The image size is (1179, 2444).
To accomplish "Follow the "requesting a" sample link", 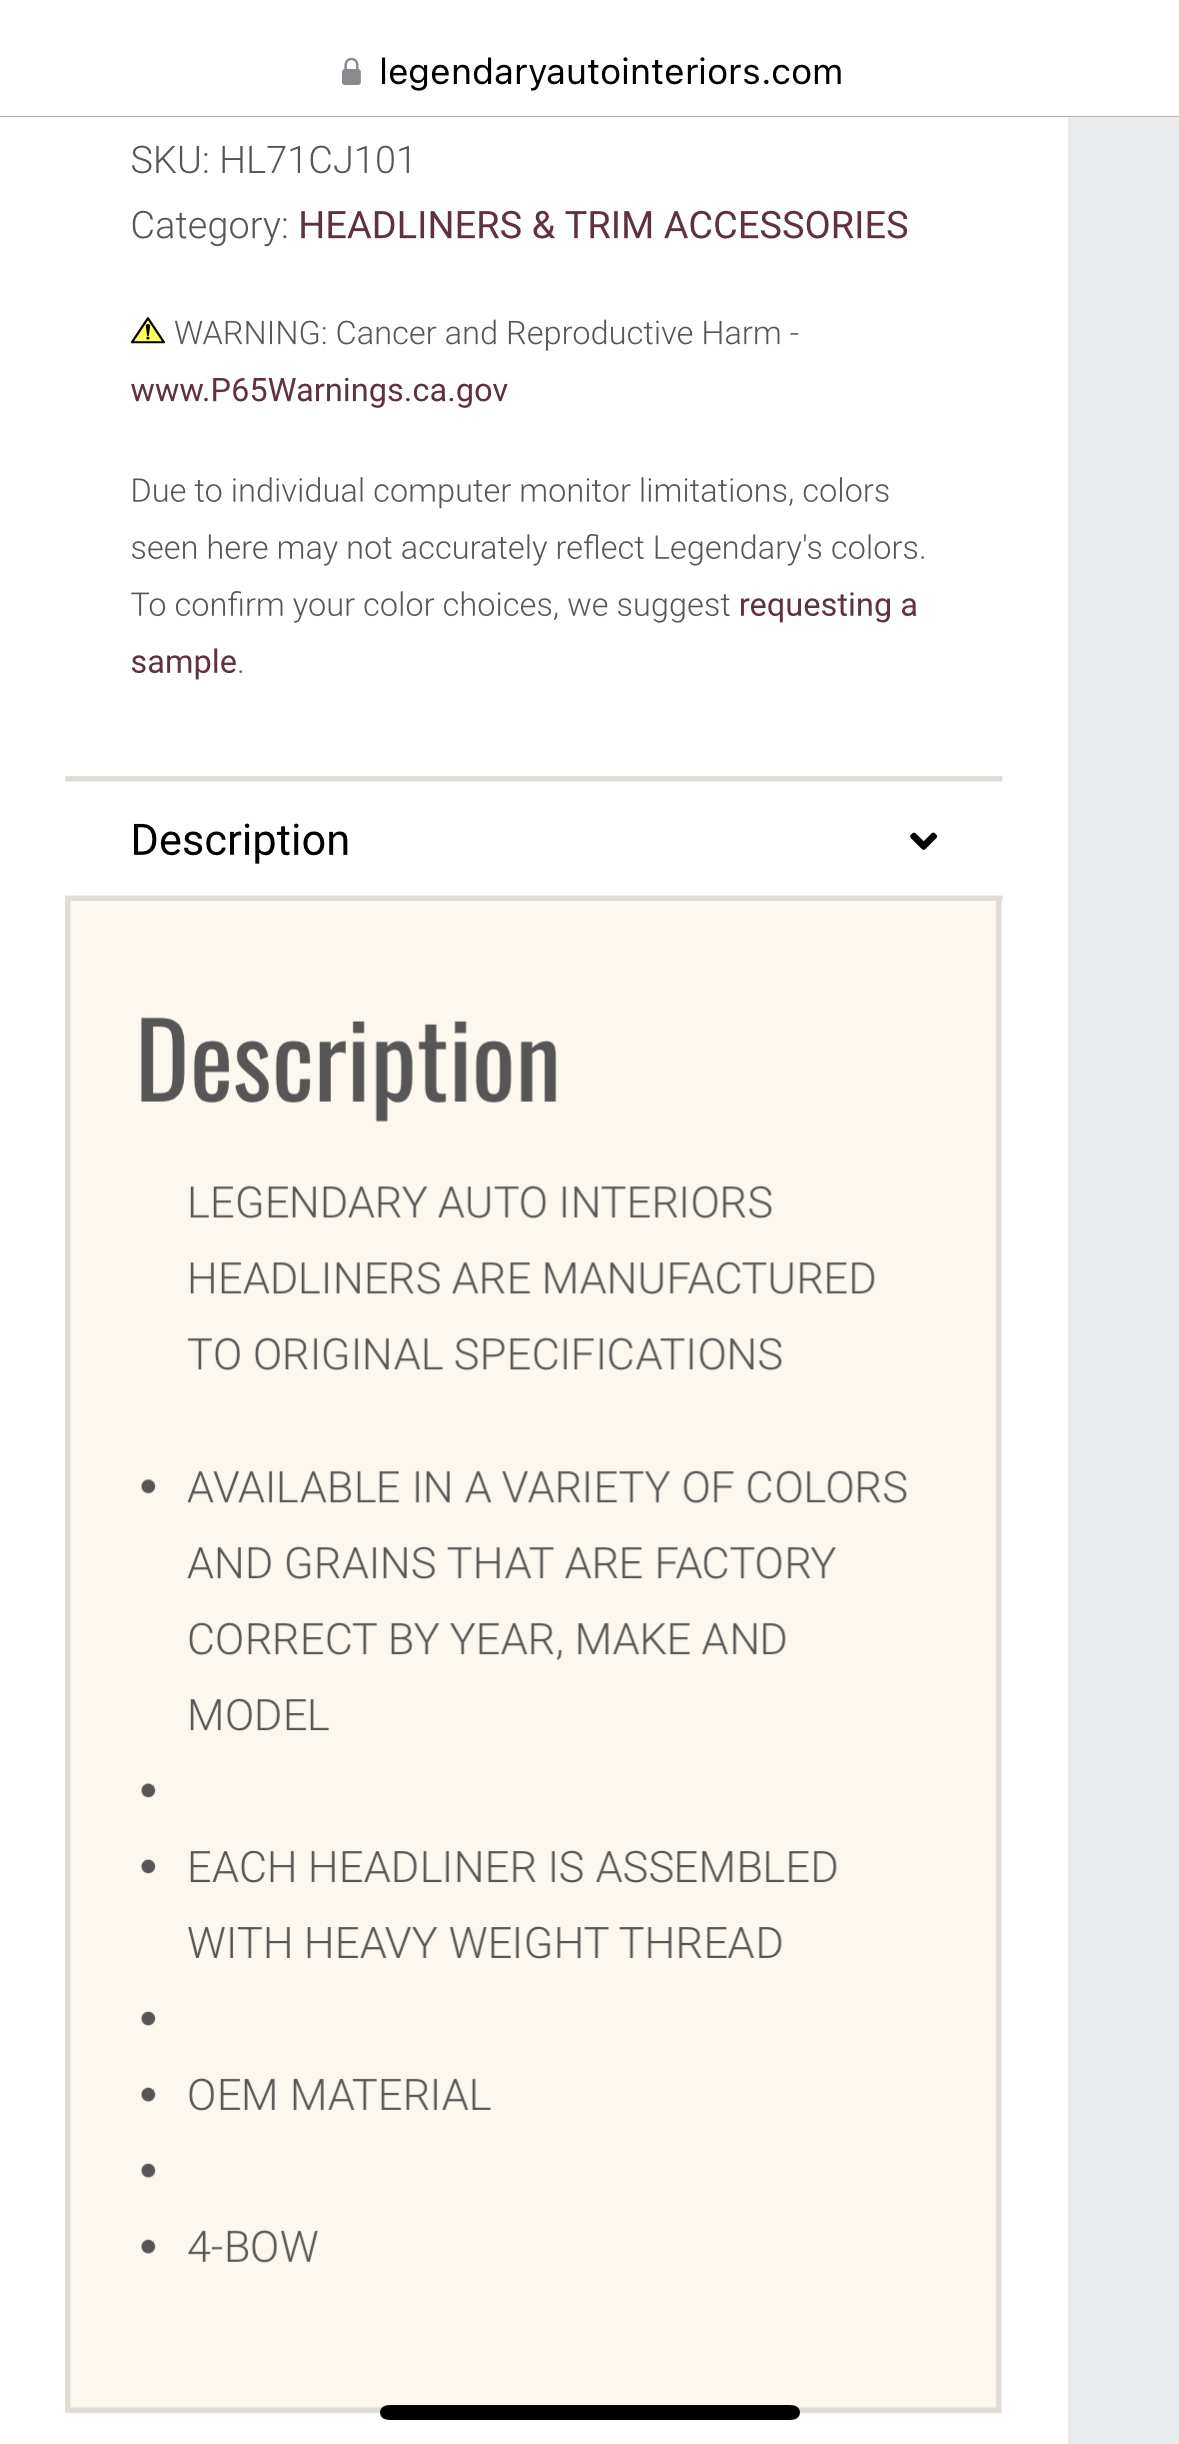I will 827,605.
